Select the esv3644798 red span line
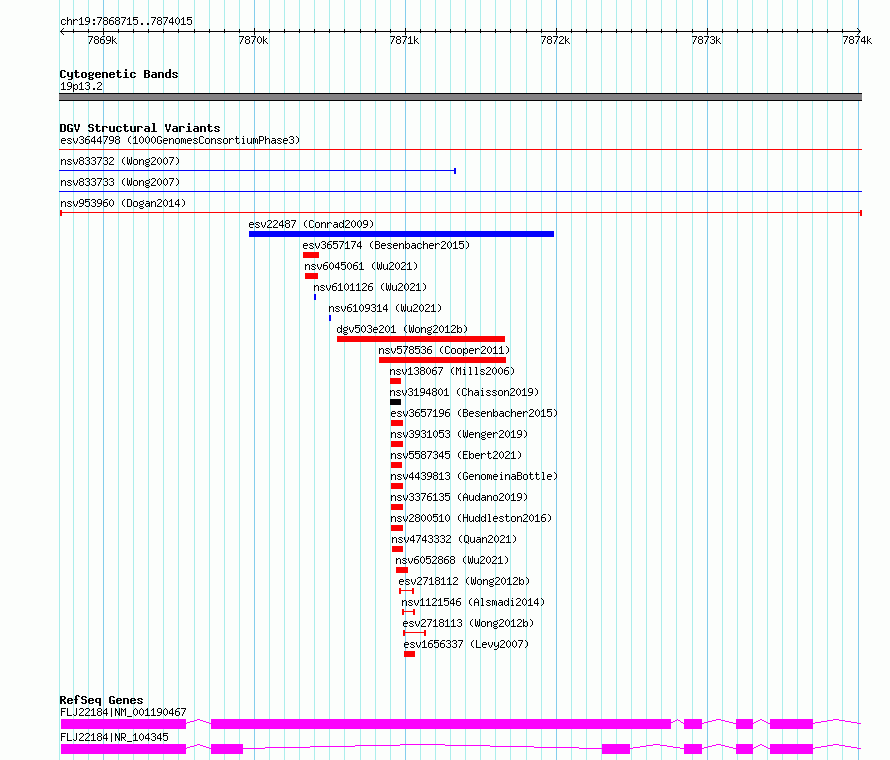Viewport: 890px width, 760px height. coord(460,150)
